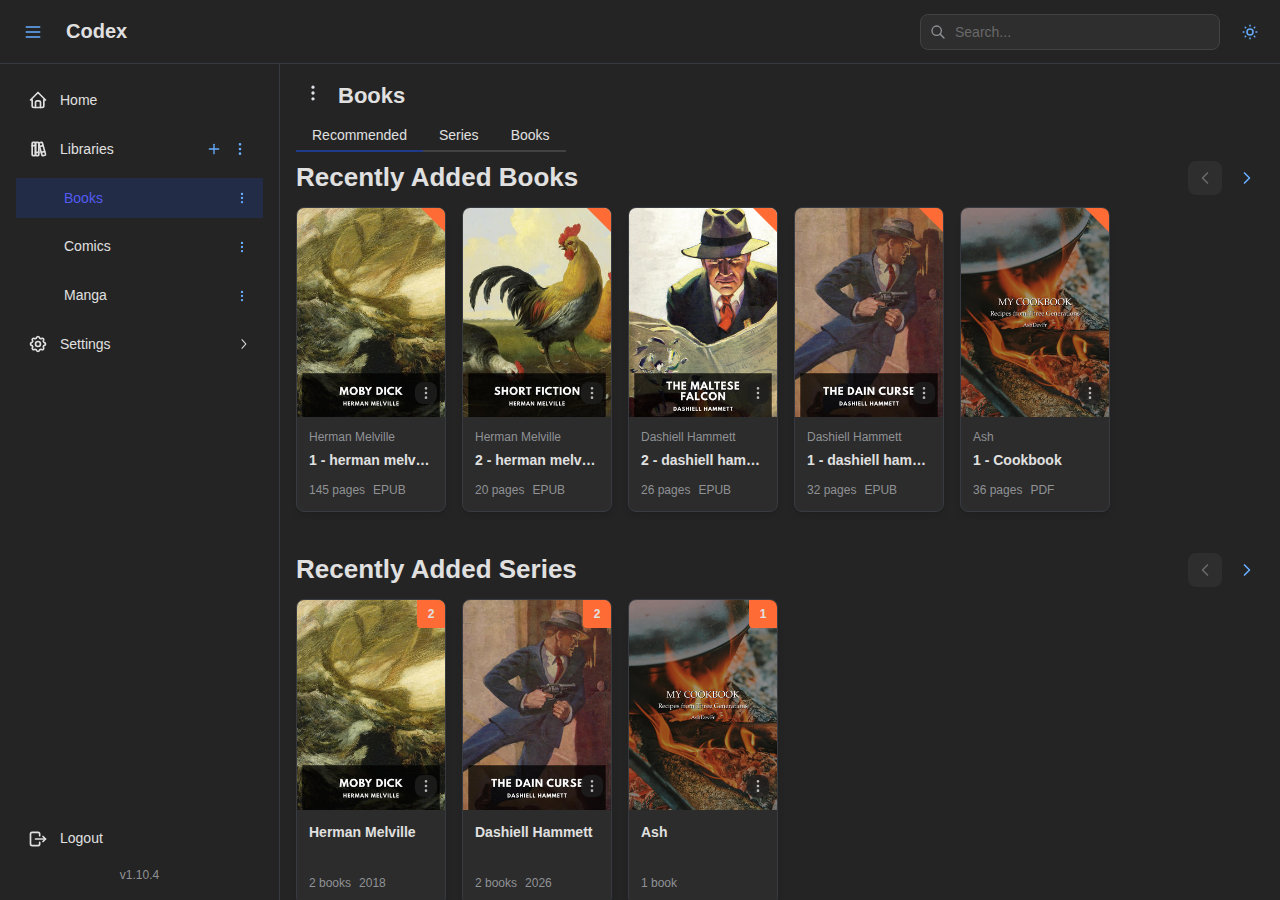1280x900 pixels.
Task: Open the Maltese Falcon card options menu
Action: click(x=757, y=393)
